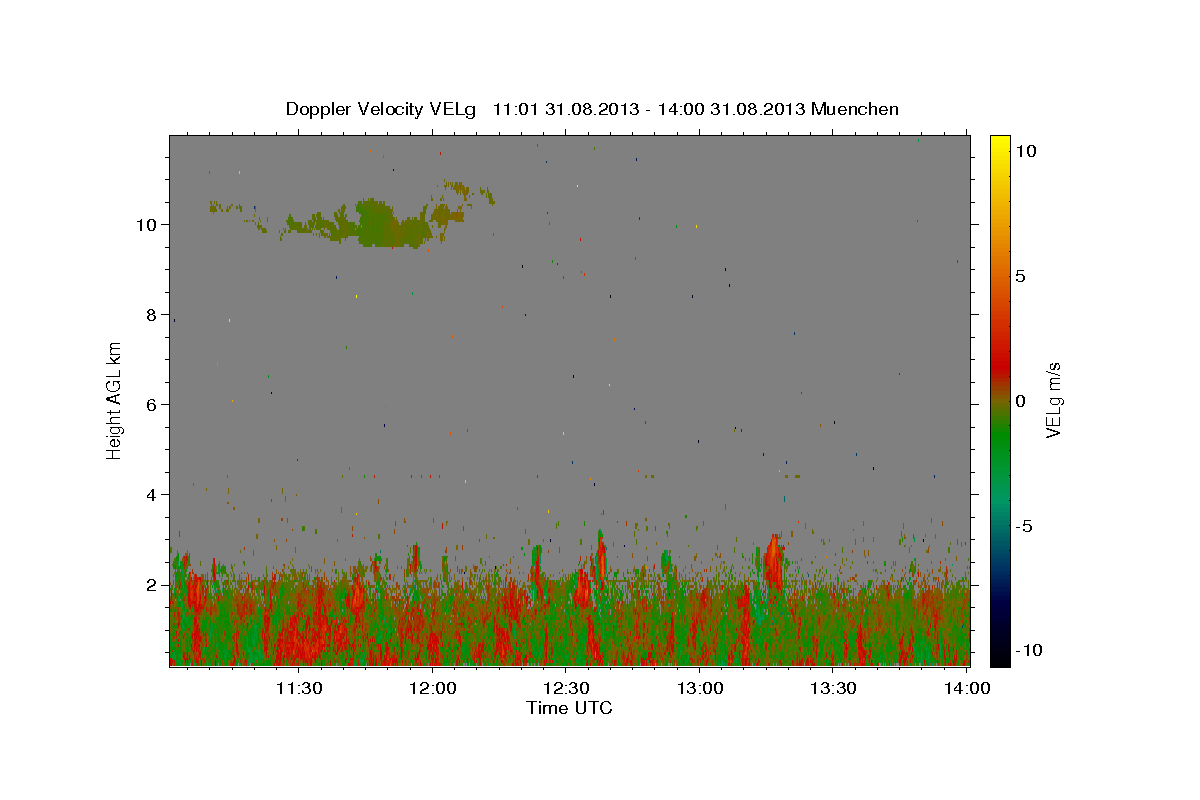Click the 12:00 time tick label

pyautogui.click(x=433, y=688)
